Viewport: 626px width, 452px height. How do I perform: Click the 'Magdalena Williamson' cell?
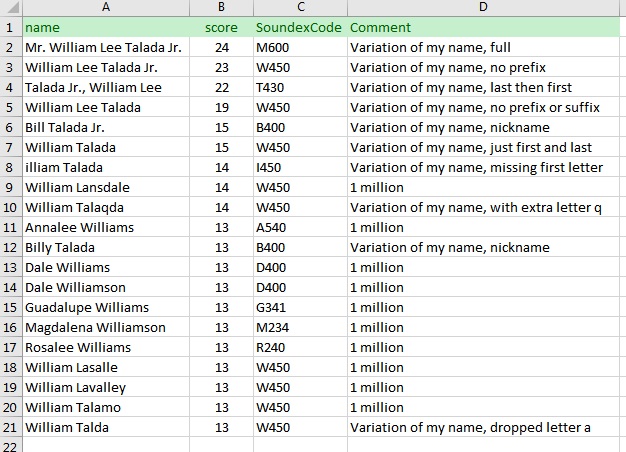tap(105, 328)
